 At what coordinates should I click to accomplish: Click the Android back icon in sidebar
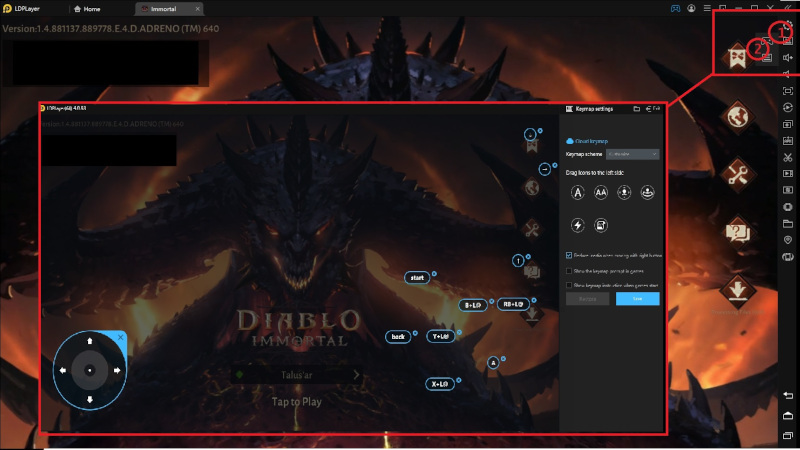tap(788, 395)
